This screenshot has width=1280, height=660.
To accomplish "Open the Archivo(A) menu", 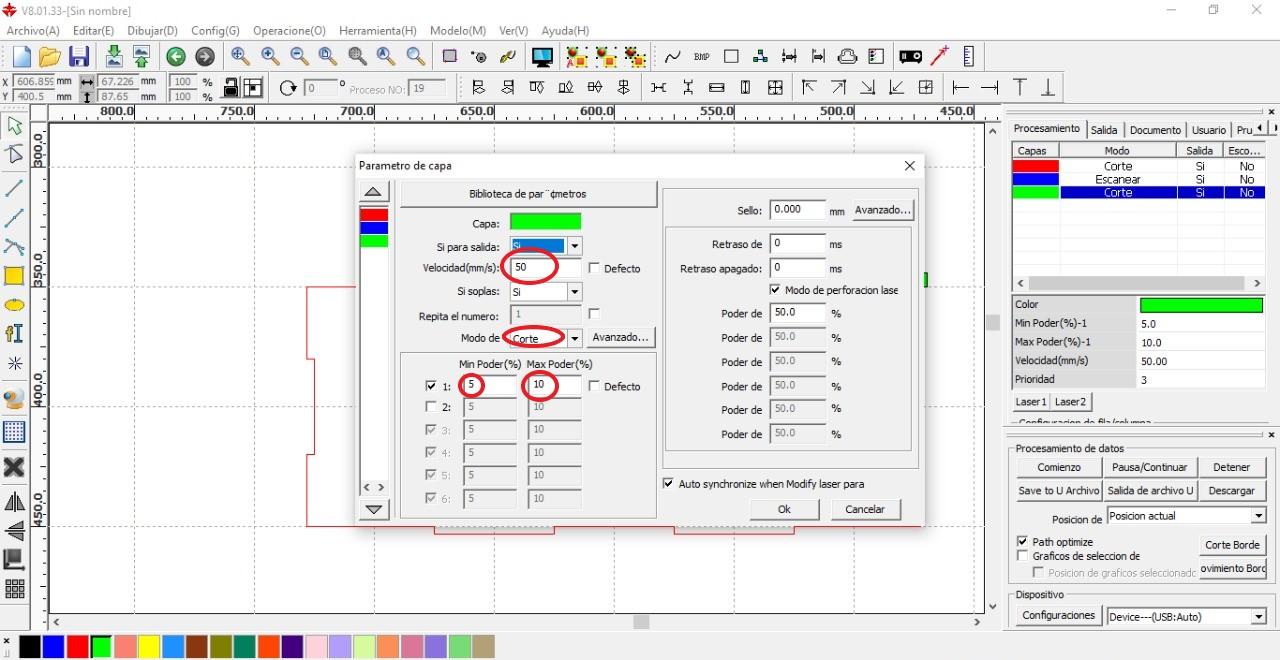I will coord(33,31).
